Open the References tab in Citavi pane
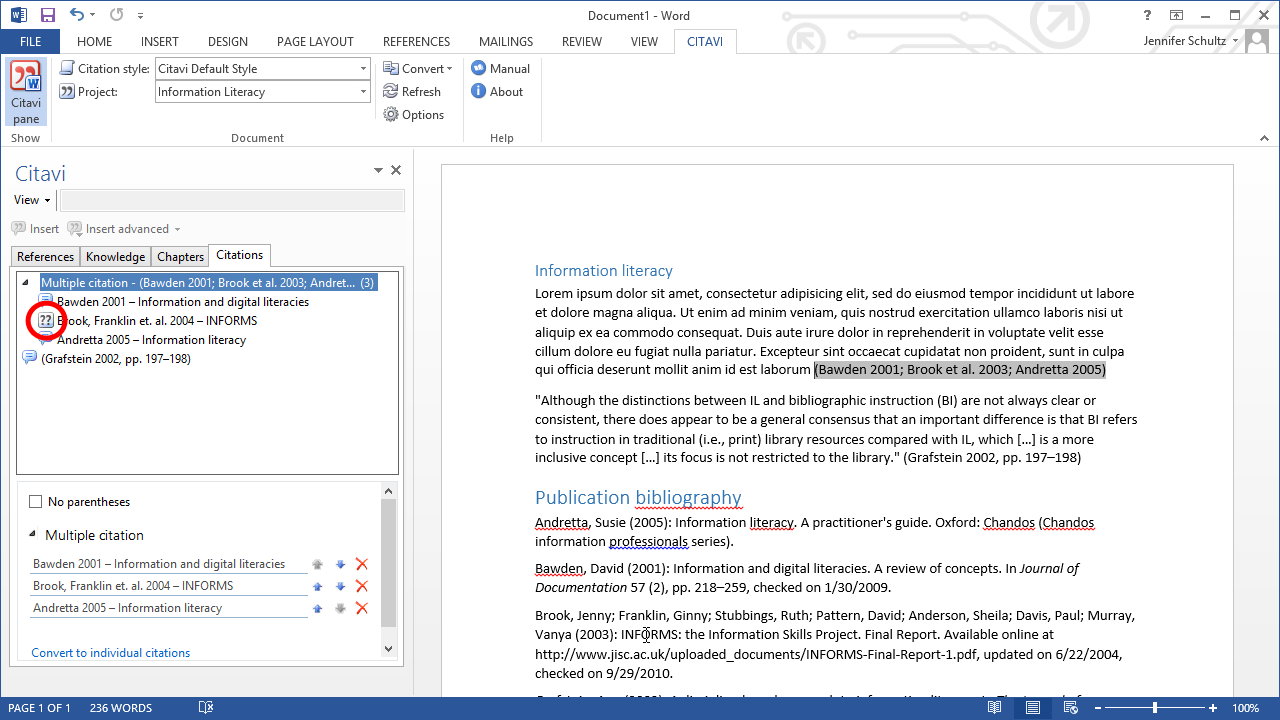The image size is (1280, 720). [x=45, y=257]
